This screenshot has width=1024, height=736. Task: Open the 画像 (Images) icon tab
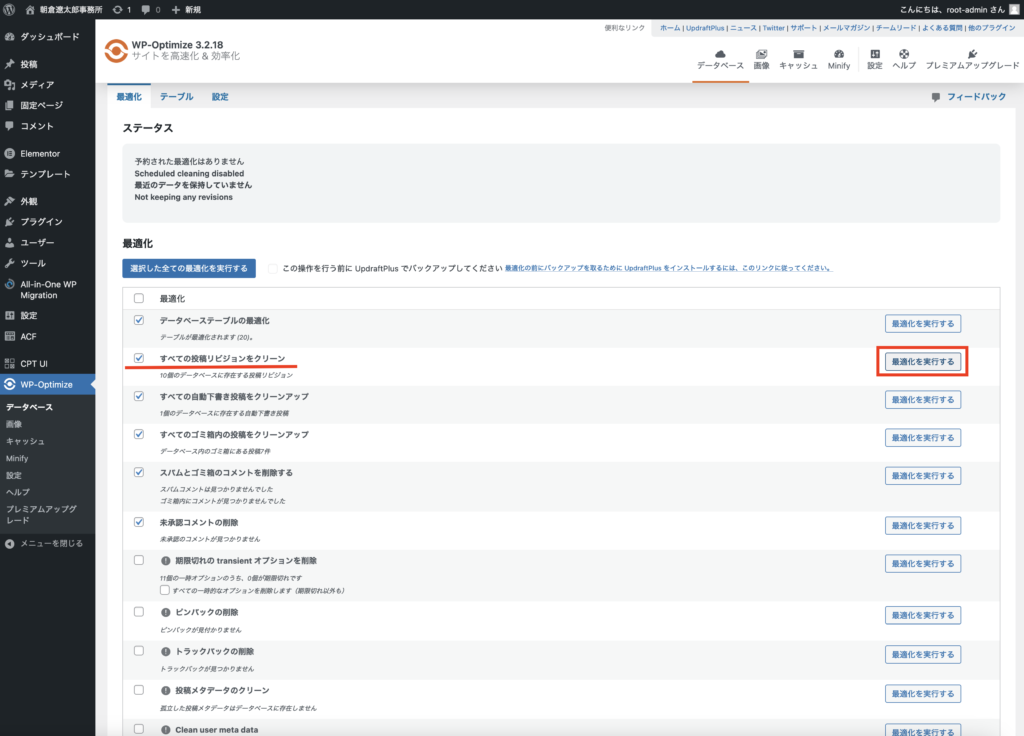click(761, 59)
